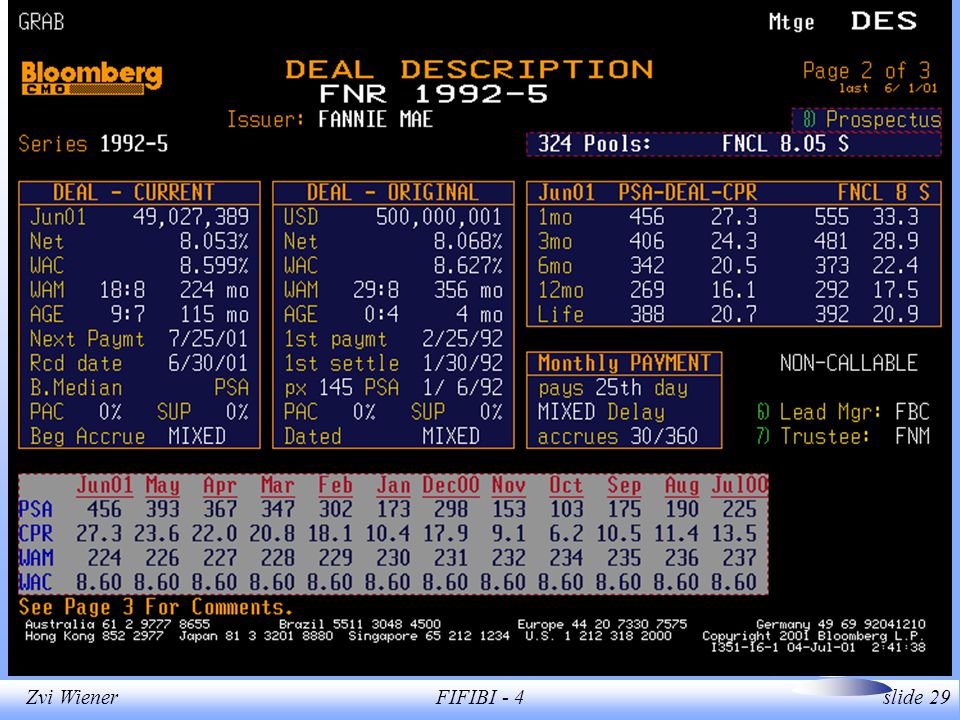Click the DES function label
Viewport: 960px width, 720px height.
884,21
